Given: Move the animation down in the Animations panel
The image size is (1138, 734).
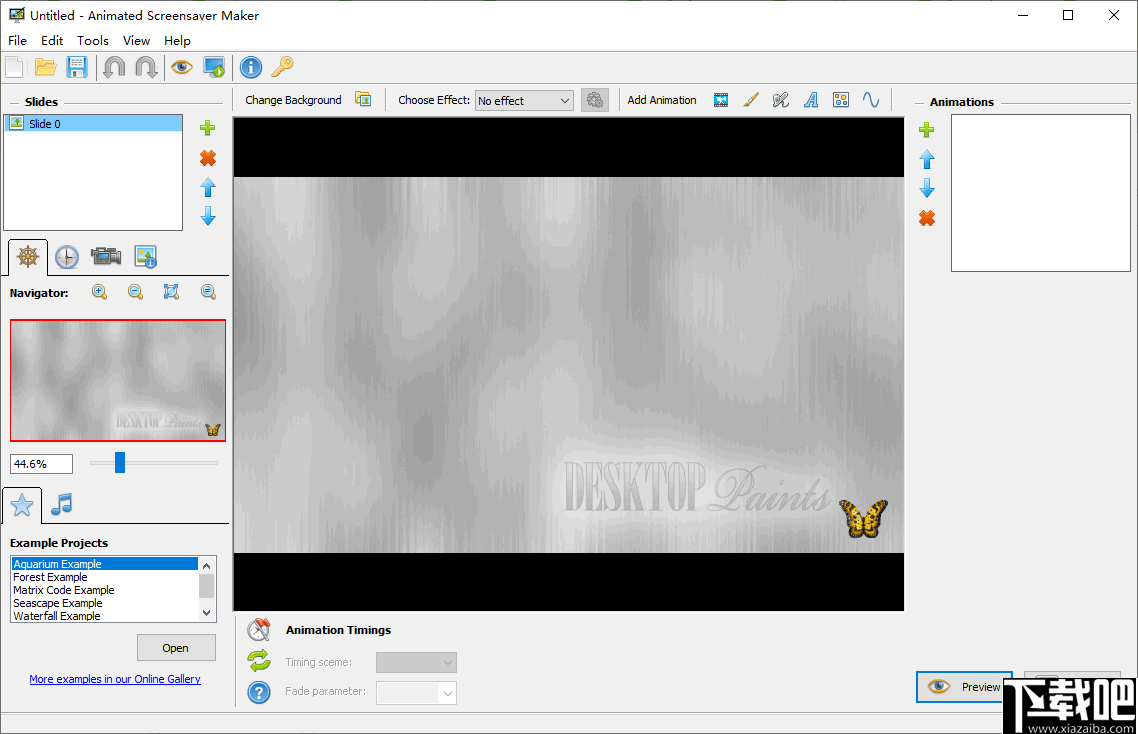Looking at the screenshot, I should click(927, 189).
